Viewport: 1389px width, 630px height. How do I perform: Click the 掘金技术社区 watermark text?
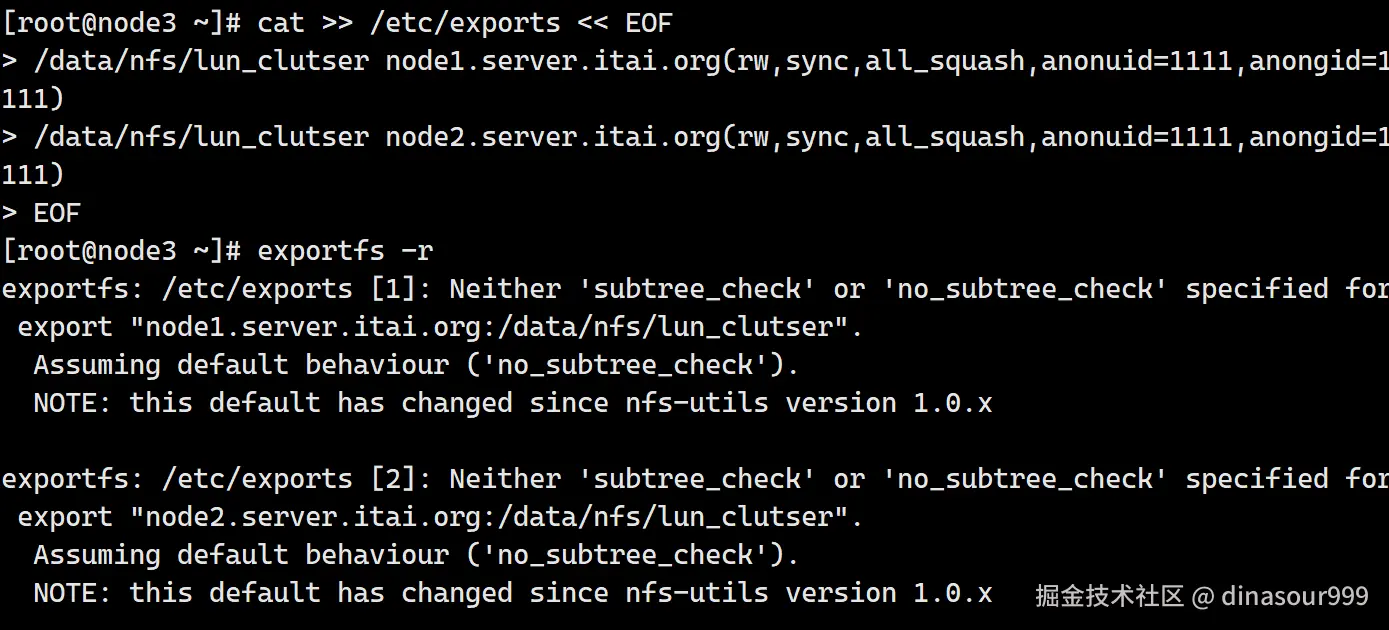click(1109, 597)
